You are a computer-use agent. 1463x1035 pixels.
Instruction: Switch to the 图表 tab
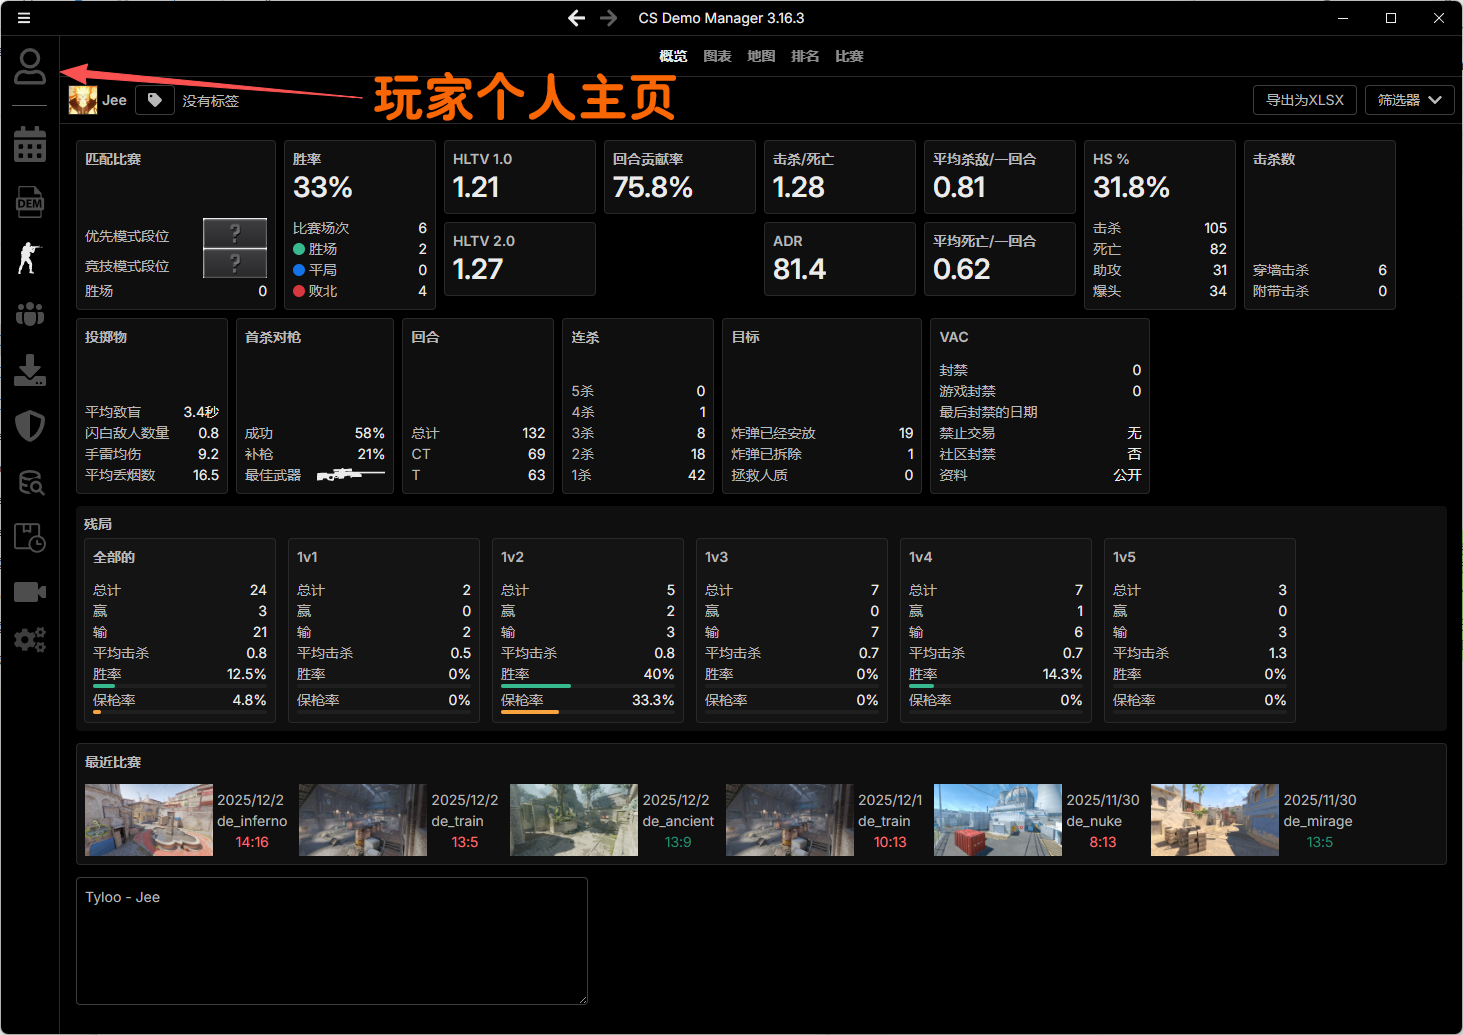click(x=717, y=56)
